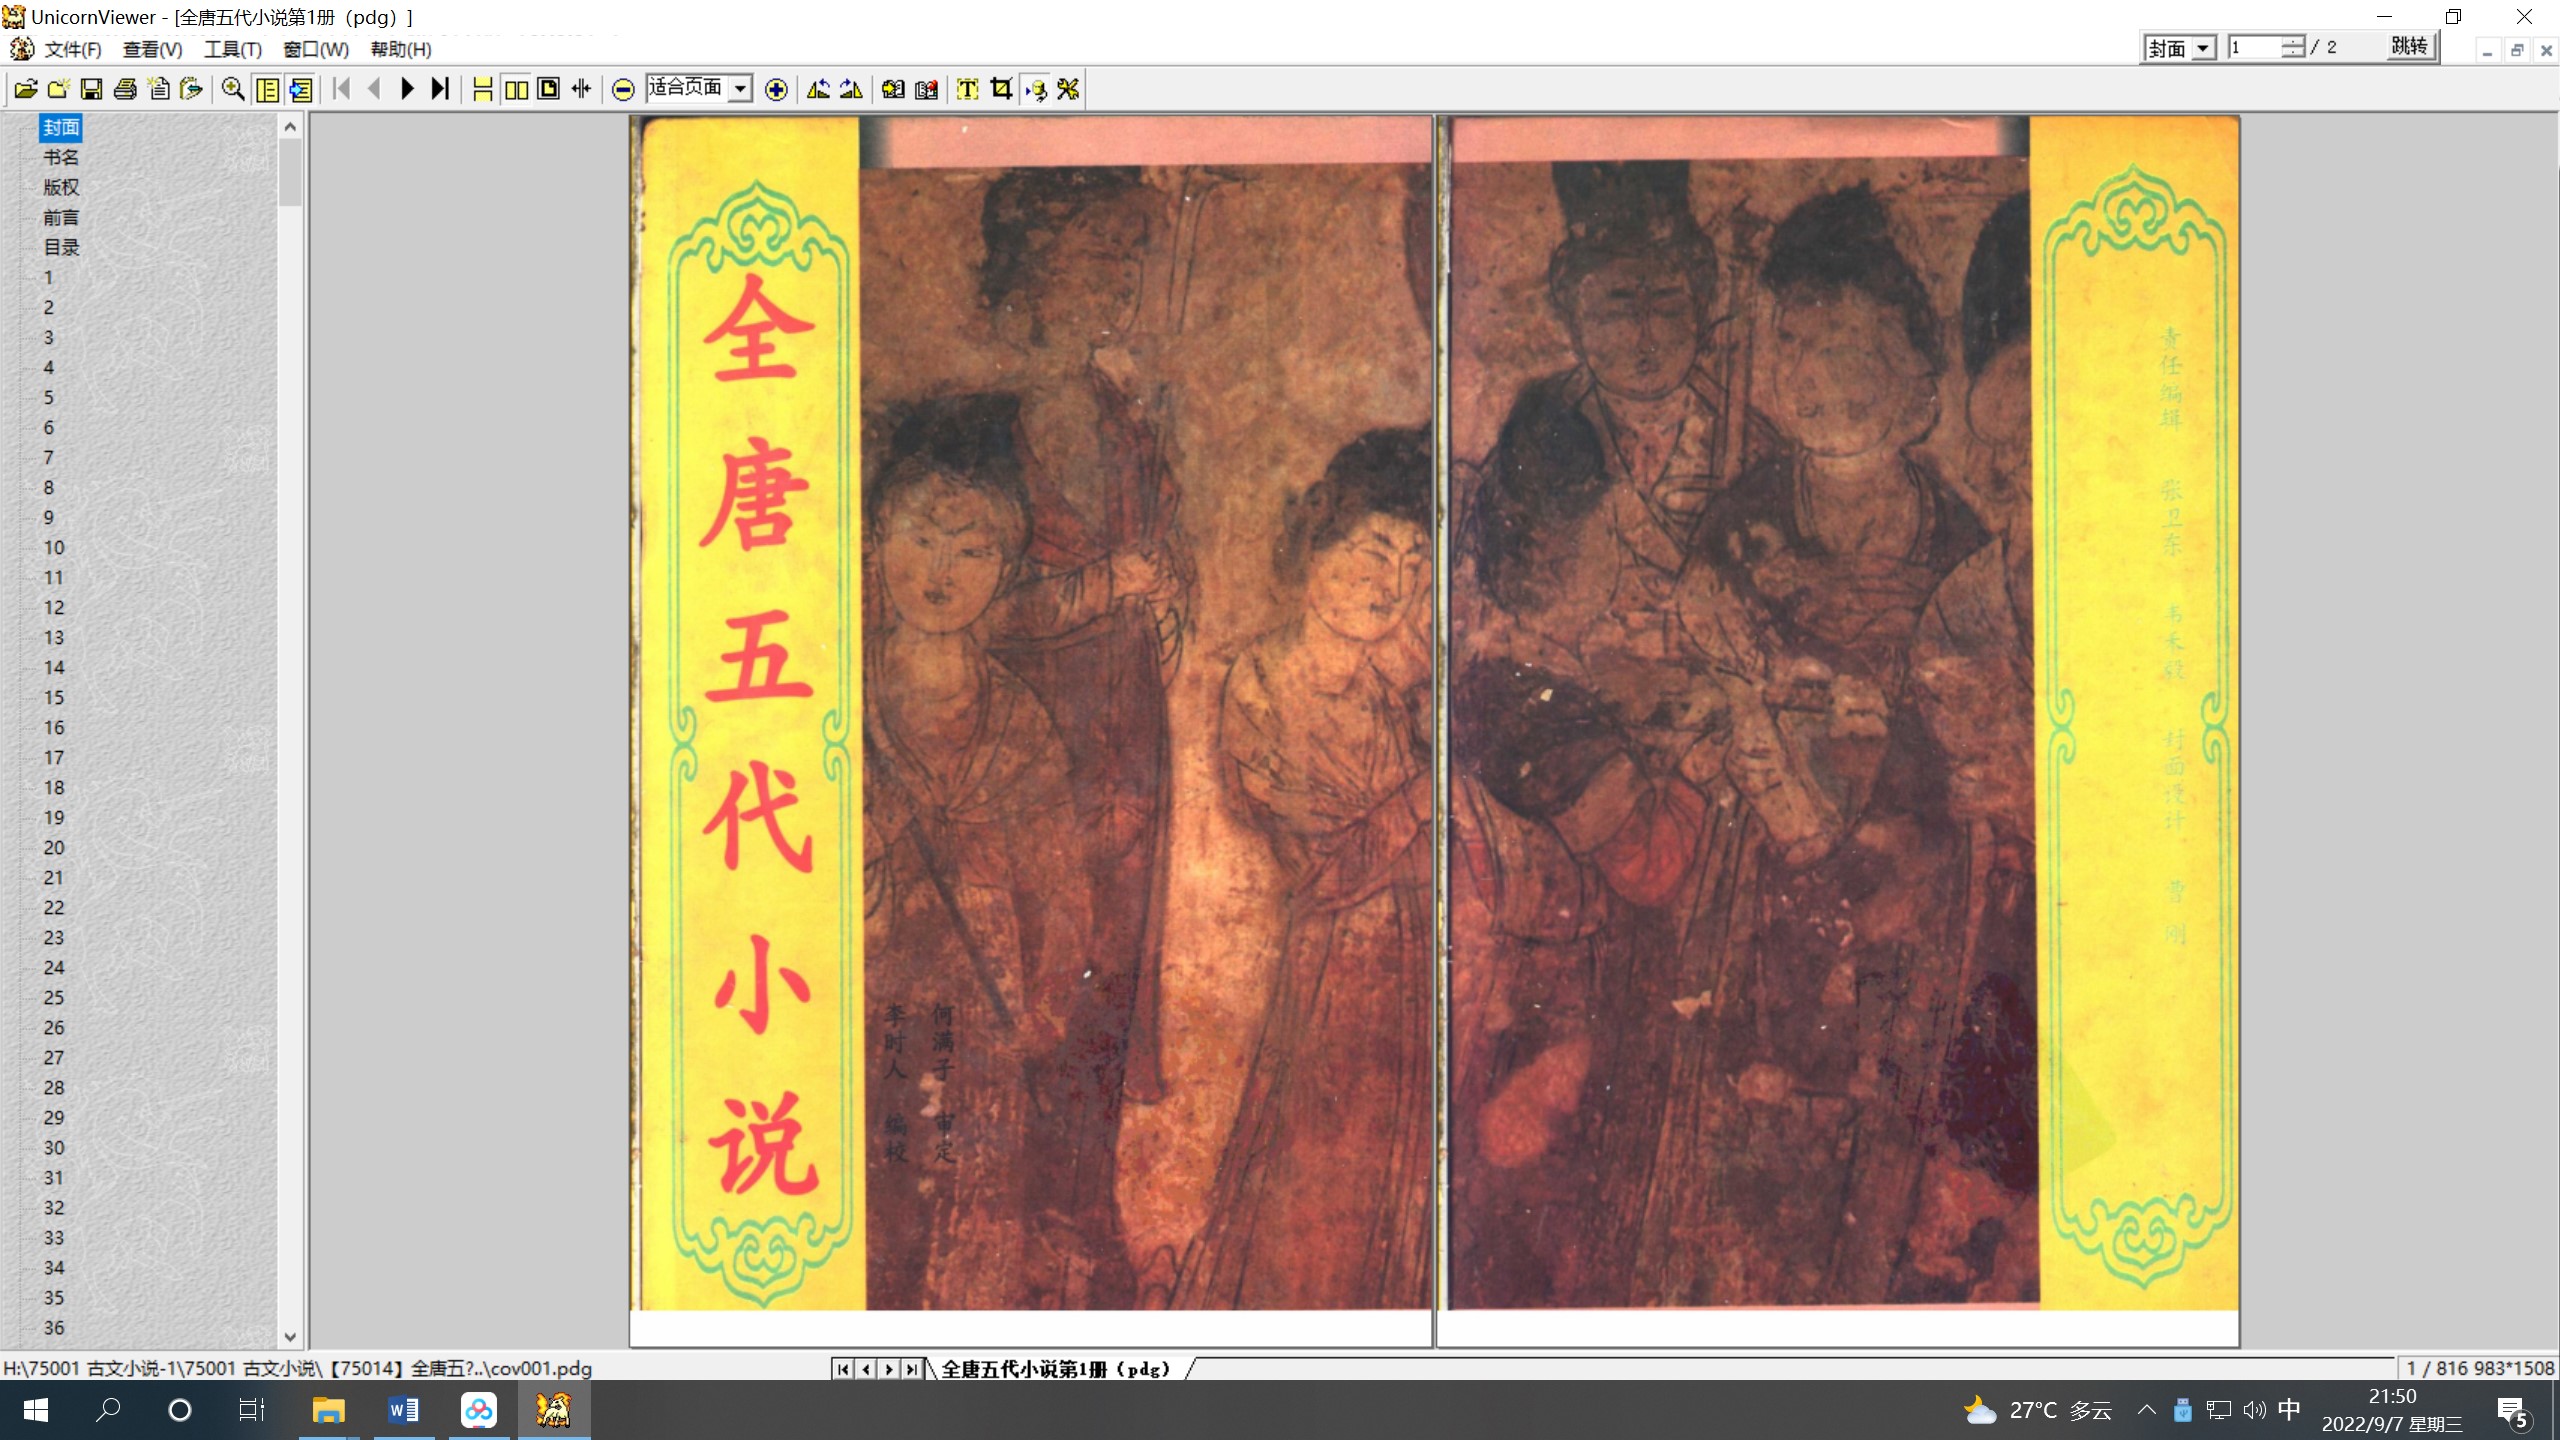The width and height of the screenshot is (2560, 1440).
Task: Select 目录 in the bookmark tree
Action: coord(61,247)
